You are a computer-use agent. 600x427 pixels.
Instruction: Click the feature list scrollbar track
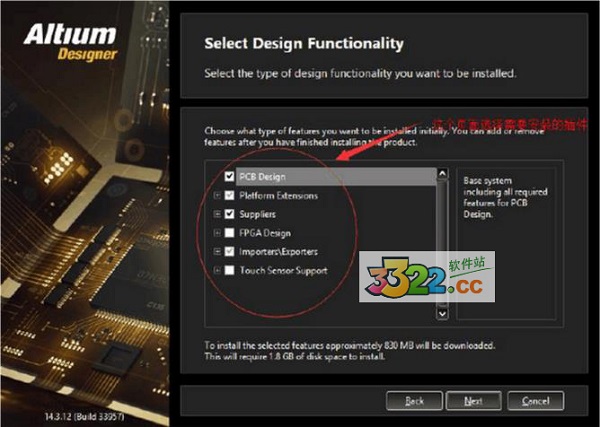click(442, 244)
